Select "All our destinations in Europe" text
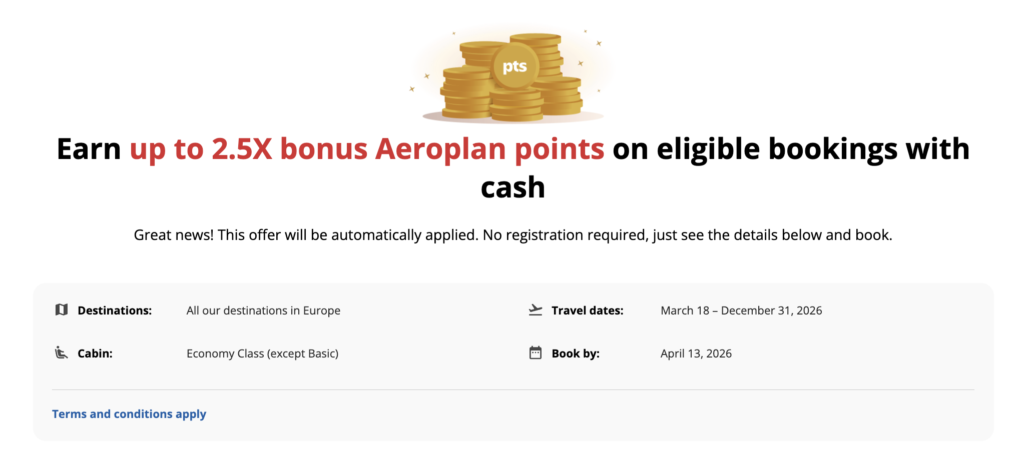Viewport: 1024px width, 462px height. coord(263,311)
